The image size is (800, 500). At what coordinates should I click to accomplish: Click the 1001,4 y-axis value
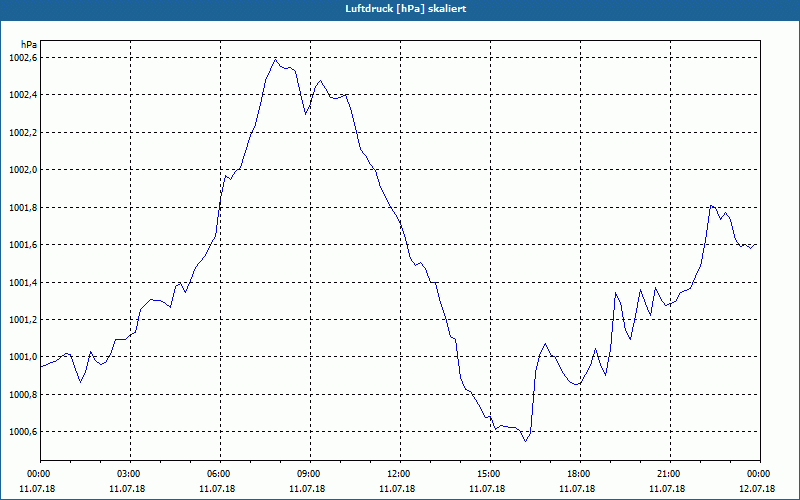(23, 283)
